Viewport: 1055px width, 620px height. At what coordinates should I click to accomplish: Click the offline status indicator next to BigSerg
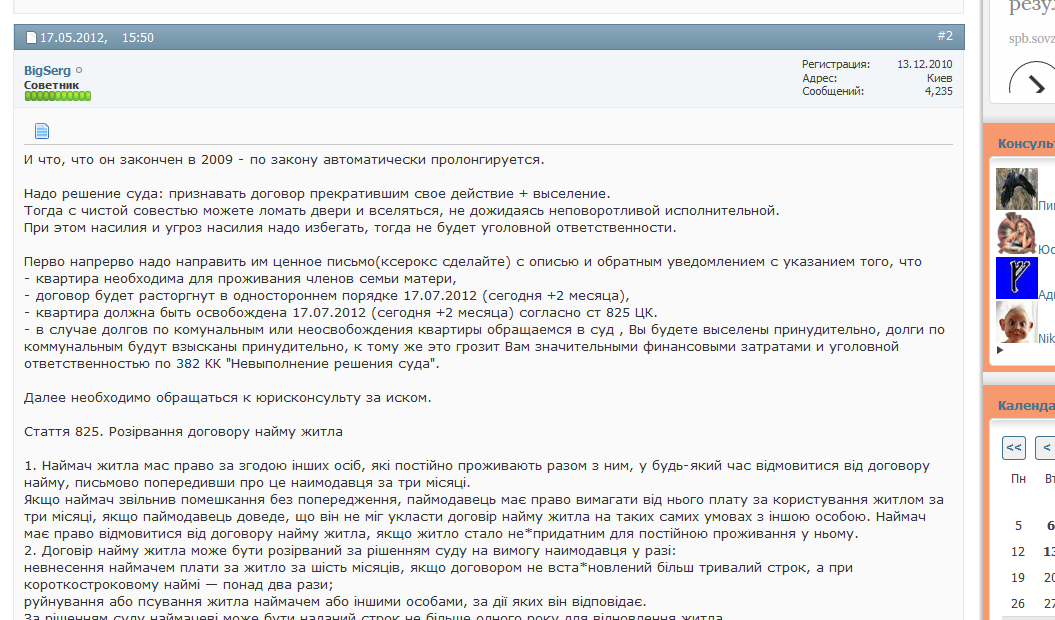80,71
